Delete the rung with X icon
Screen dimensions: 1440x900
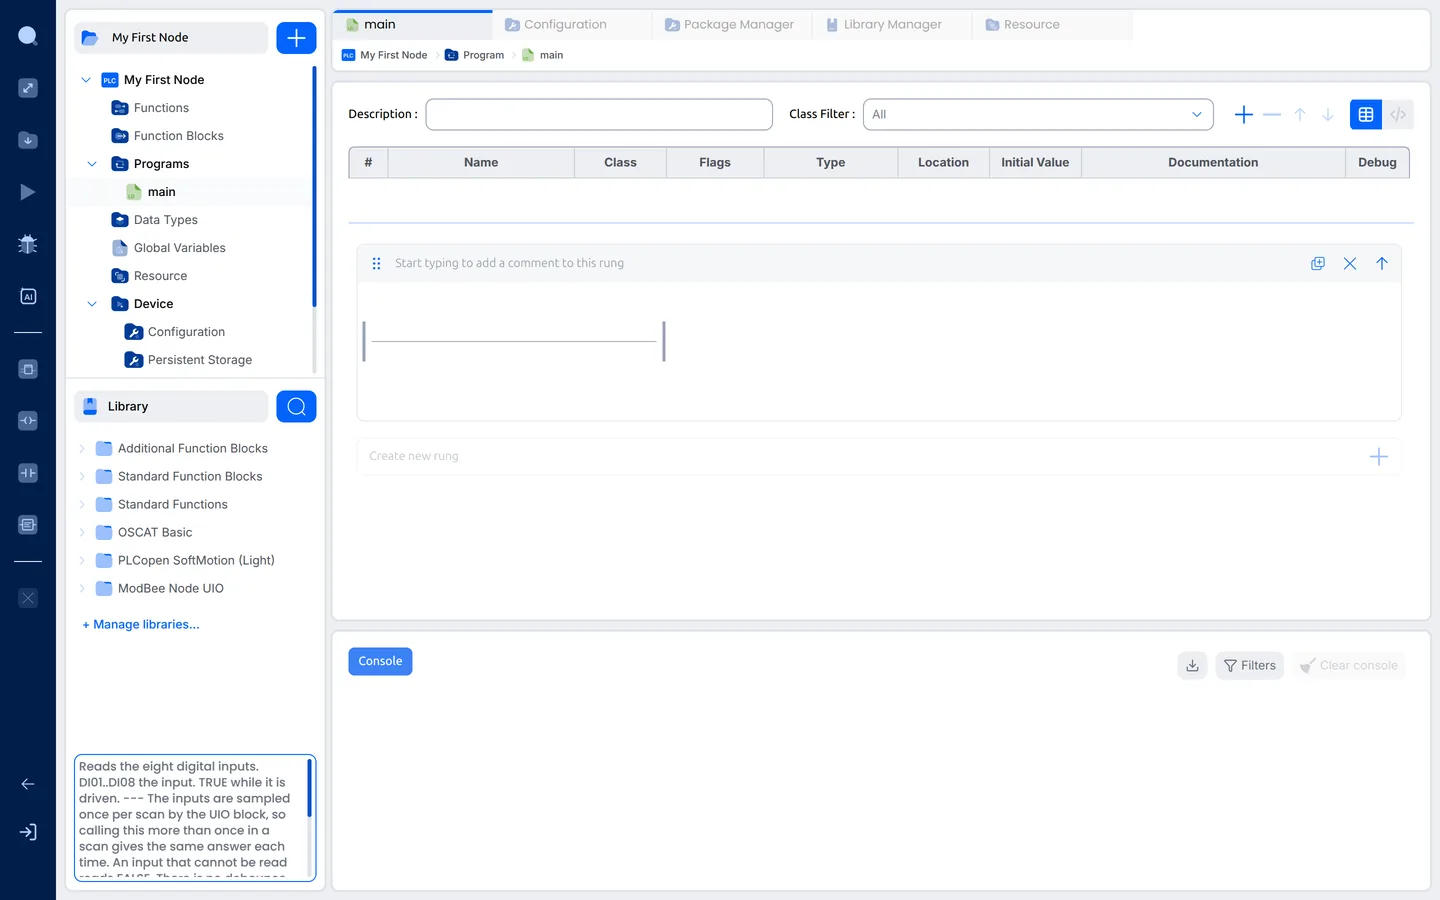pyautogui.click(x=1350, y=263)
